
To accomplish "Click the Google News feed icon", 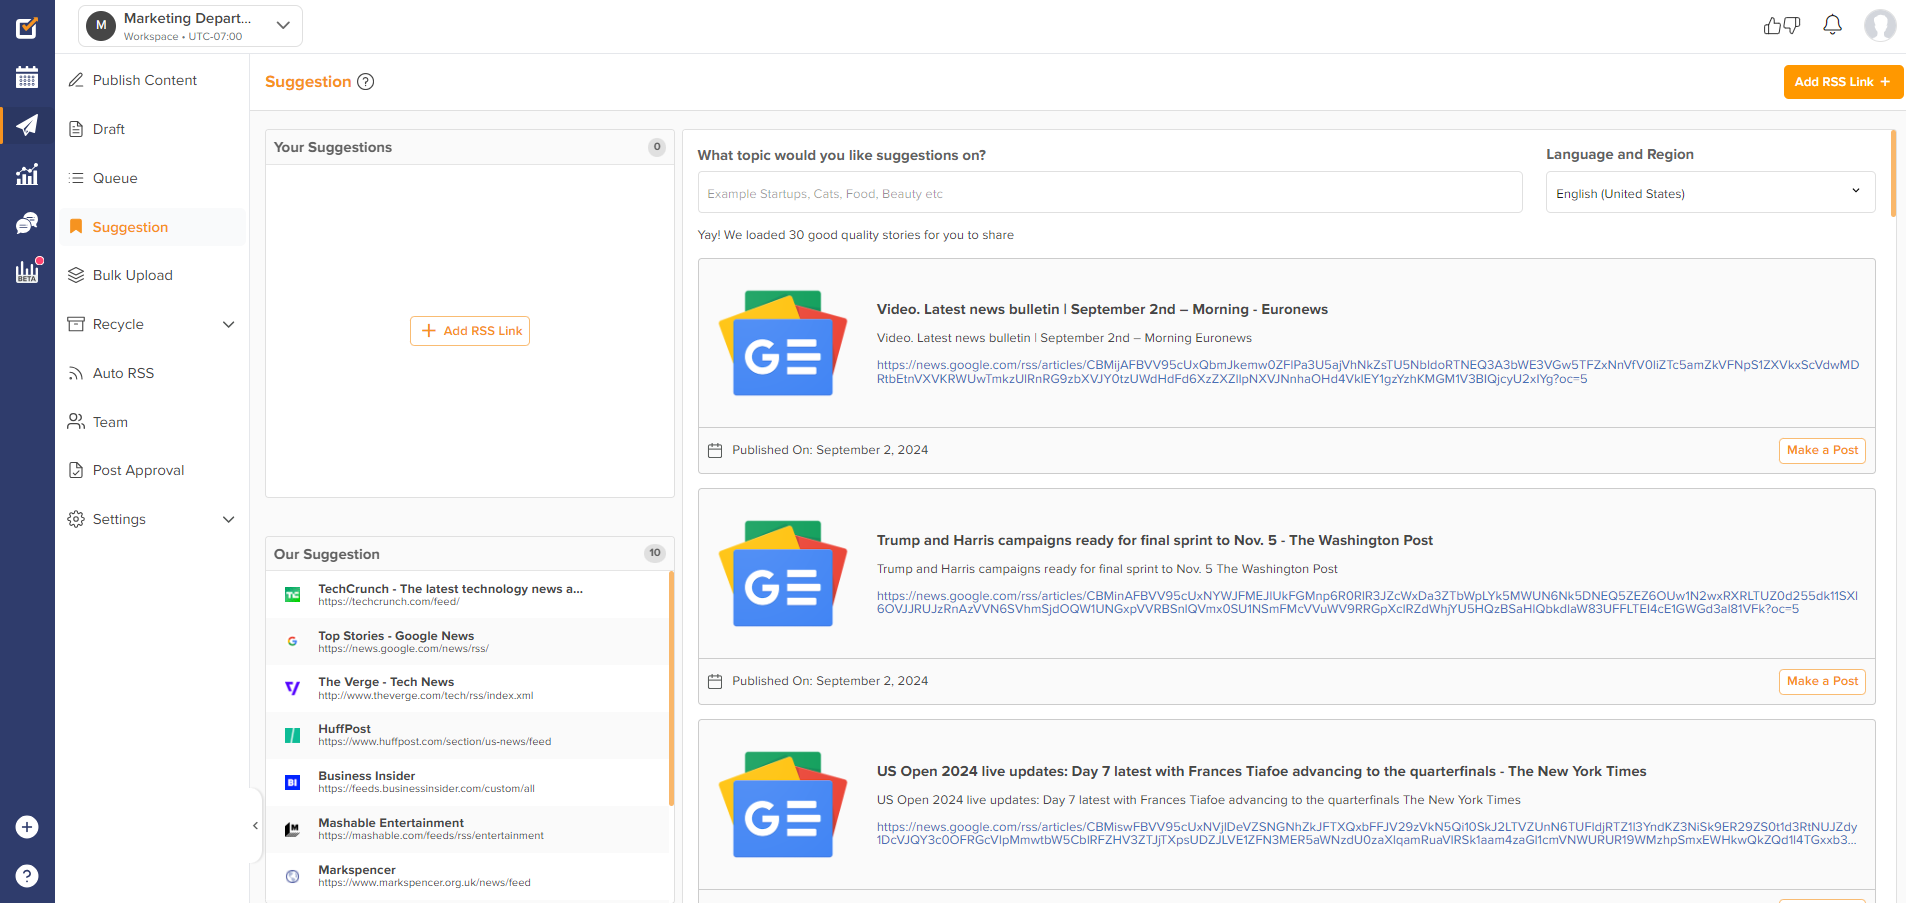I will [x=292, y=642].
